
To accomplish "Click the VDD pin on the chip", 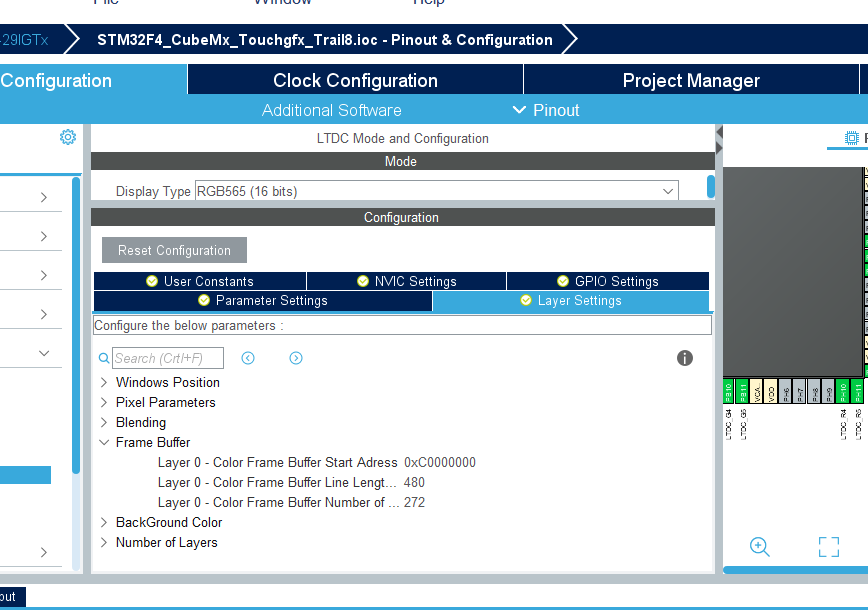I will pyautogui.click(x=771, y=391).
